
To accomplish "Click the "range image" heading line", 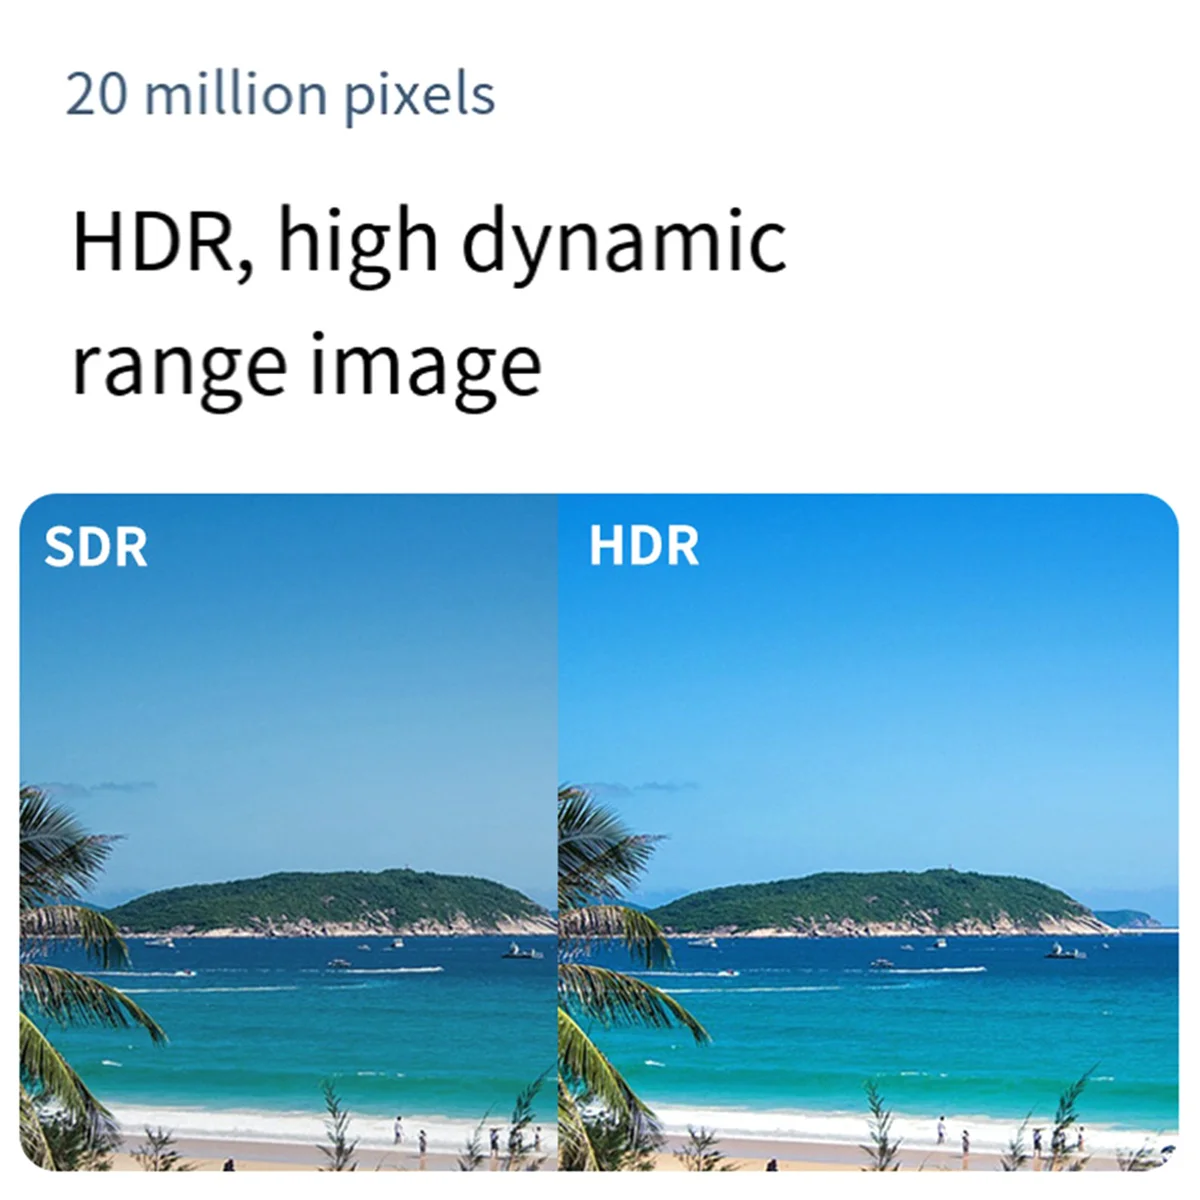I will tap(306, 366).
